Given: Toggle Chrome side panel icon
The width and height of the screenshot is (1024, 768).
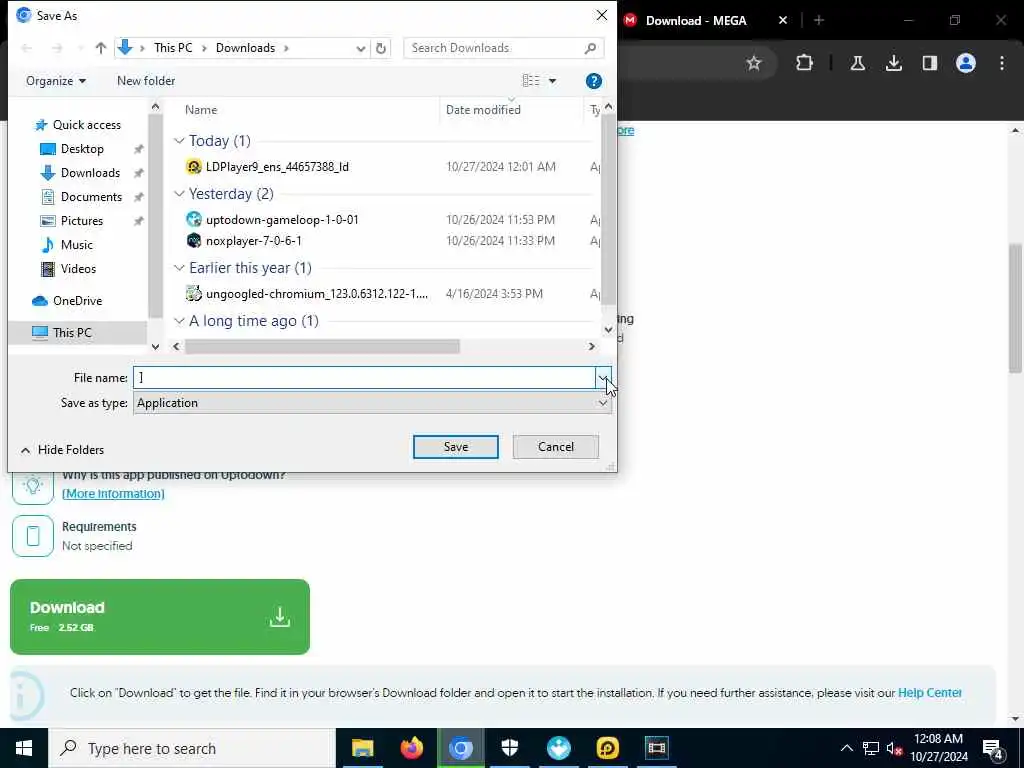Looking at the screenshot, I should click(x=930, y=63).
